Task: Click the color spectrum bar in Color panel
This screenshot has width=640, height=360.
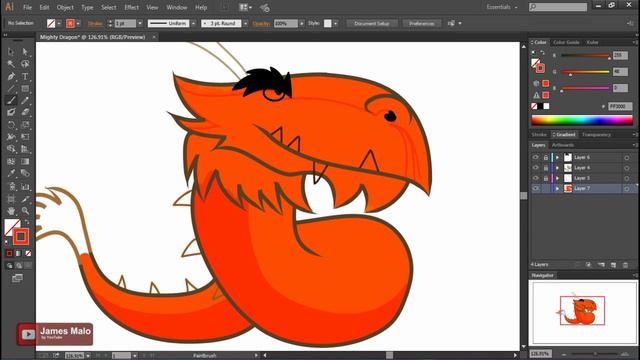Action: coord(582,120)
